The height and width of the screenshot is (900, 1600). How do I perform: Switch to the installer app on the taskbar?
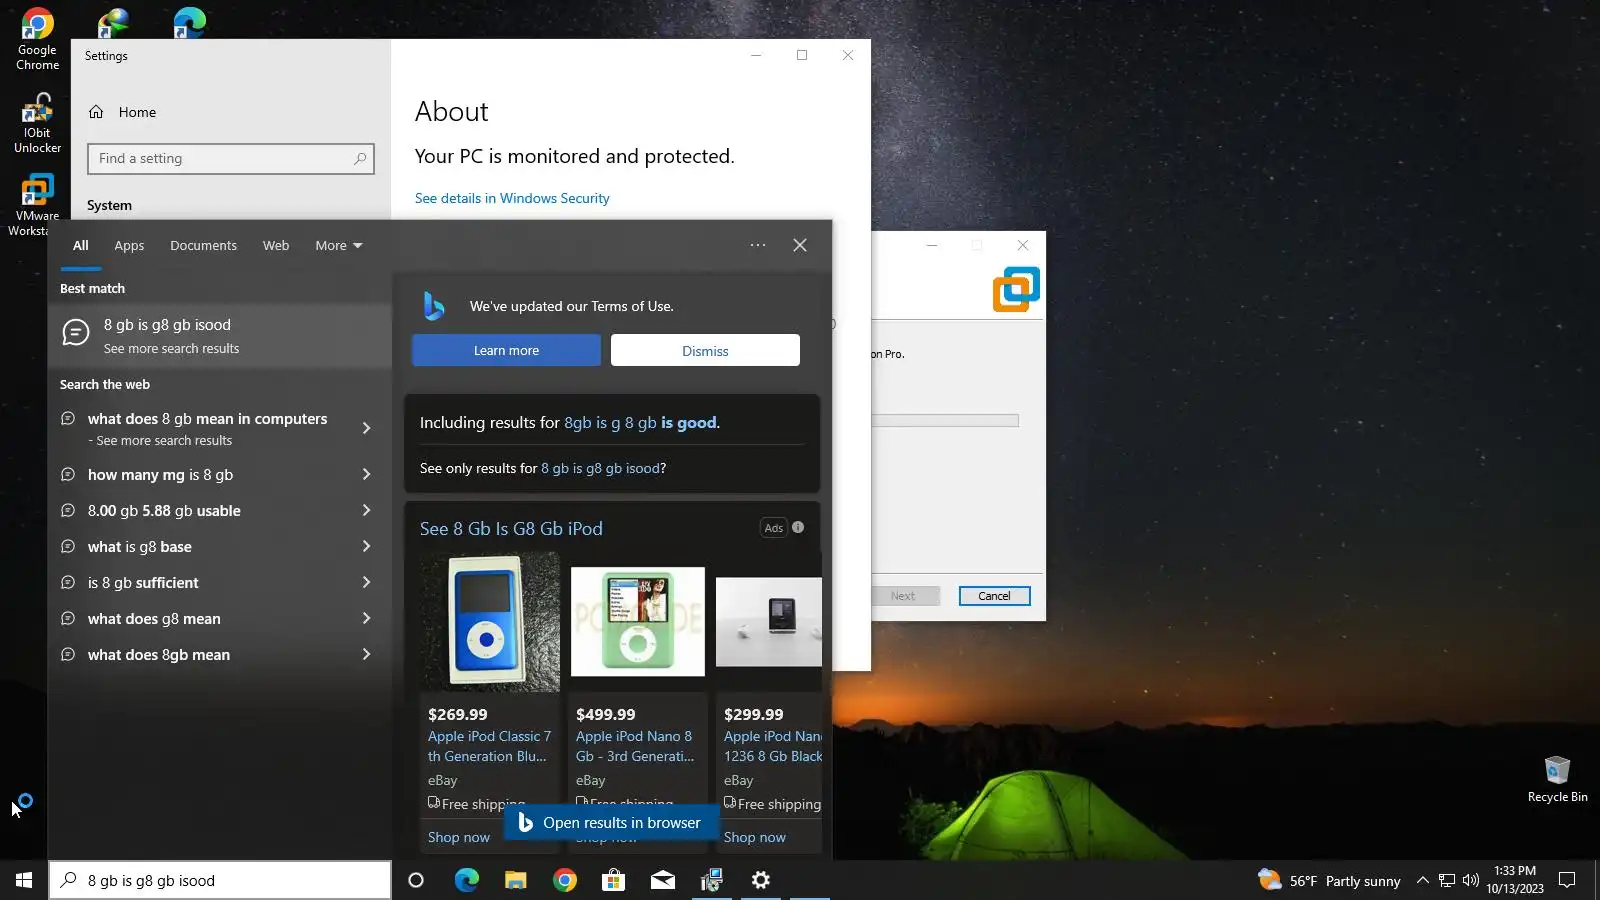[711, 880]
